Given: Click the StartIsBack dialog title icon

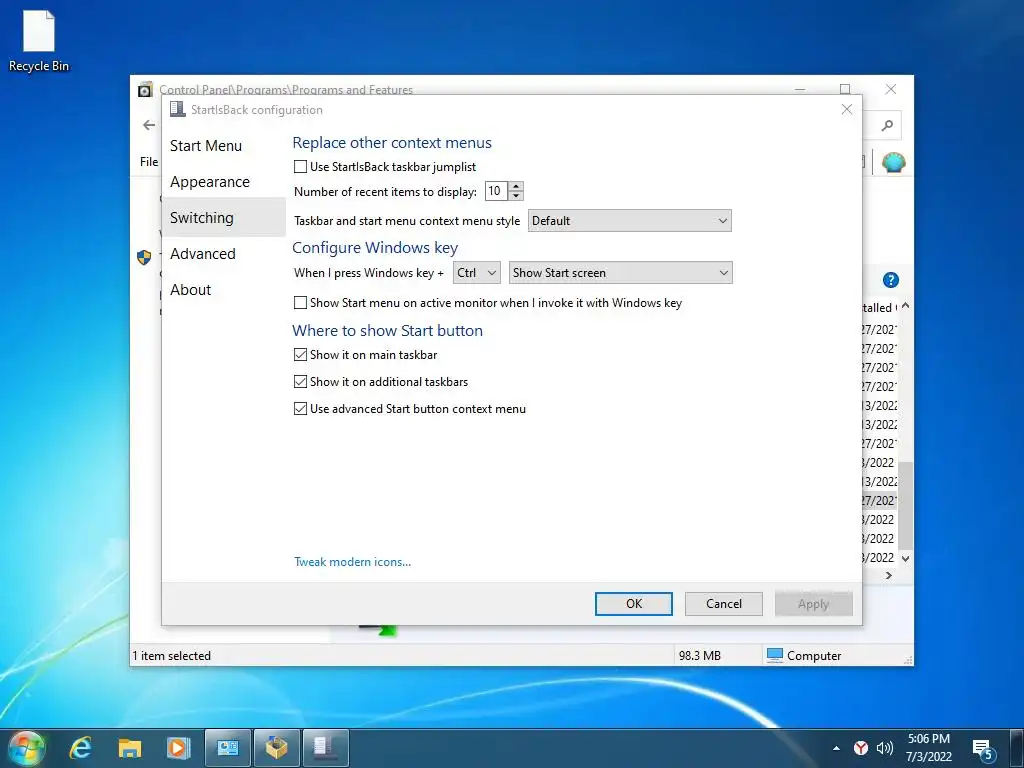Looking at the screenshot, I should click(x=178, y=109).
